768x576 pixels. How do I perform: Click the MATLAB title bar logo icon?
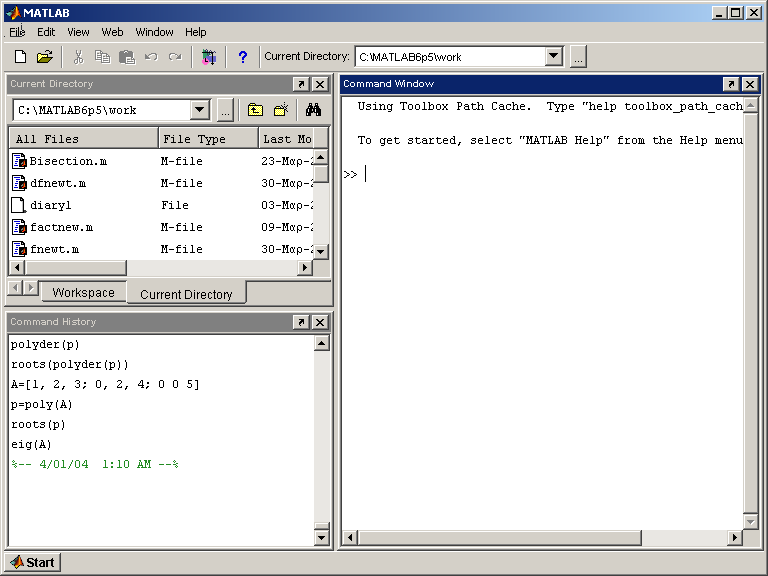(x=13, y=13)
